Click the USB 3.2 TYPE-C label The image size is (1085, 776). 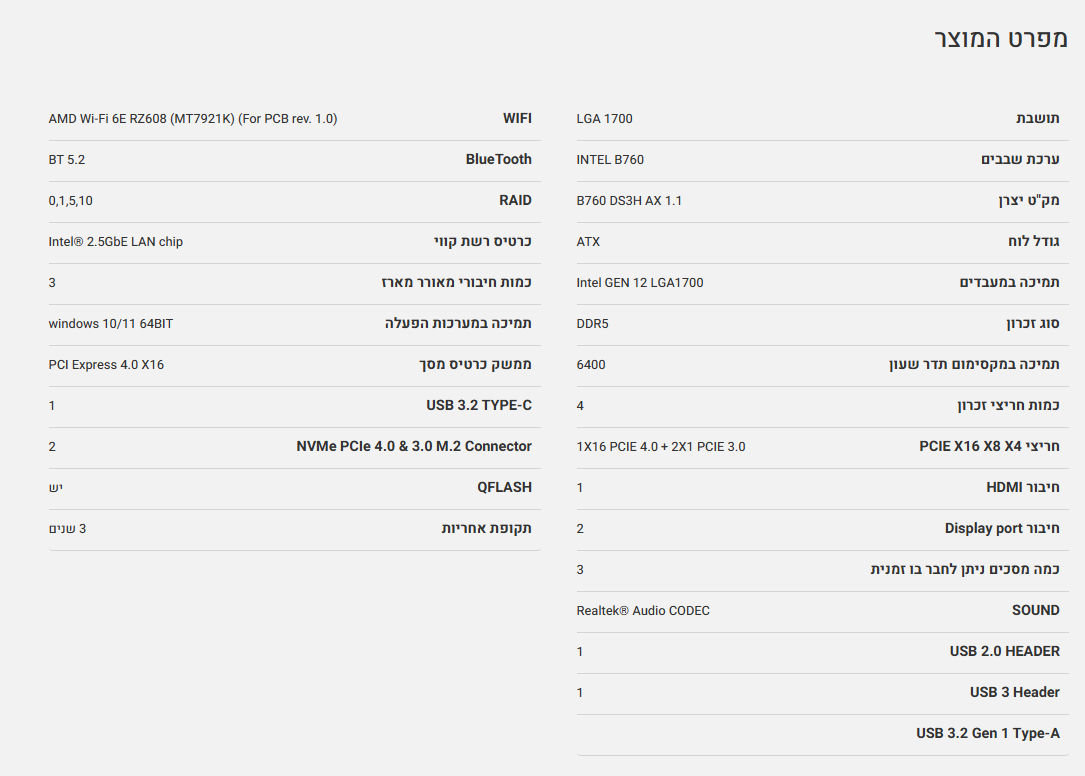click(478, 406)
